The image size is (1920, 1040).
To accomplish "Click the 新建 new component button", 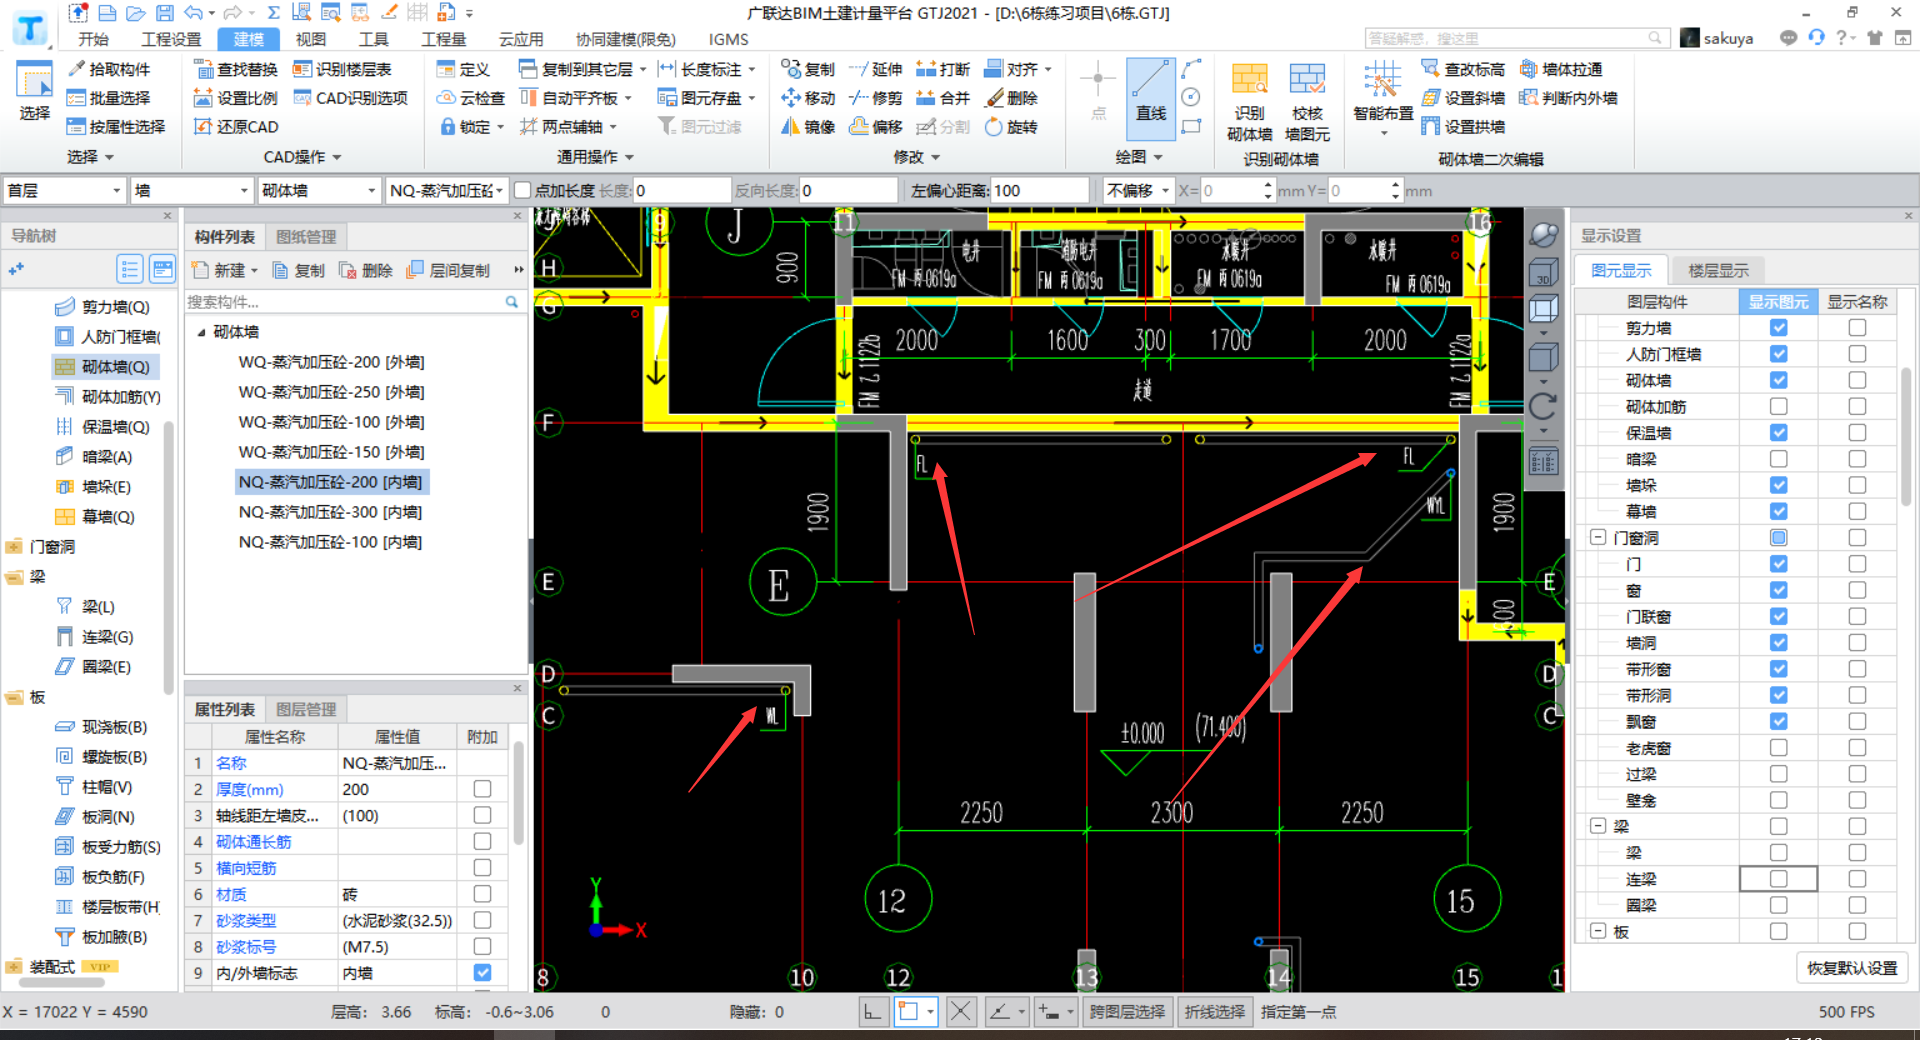I will (x=226, y=271).
